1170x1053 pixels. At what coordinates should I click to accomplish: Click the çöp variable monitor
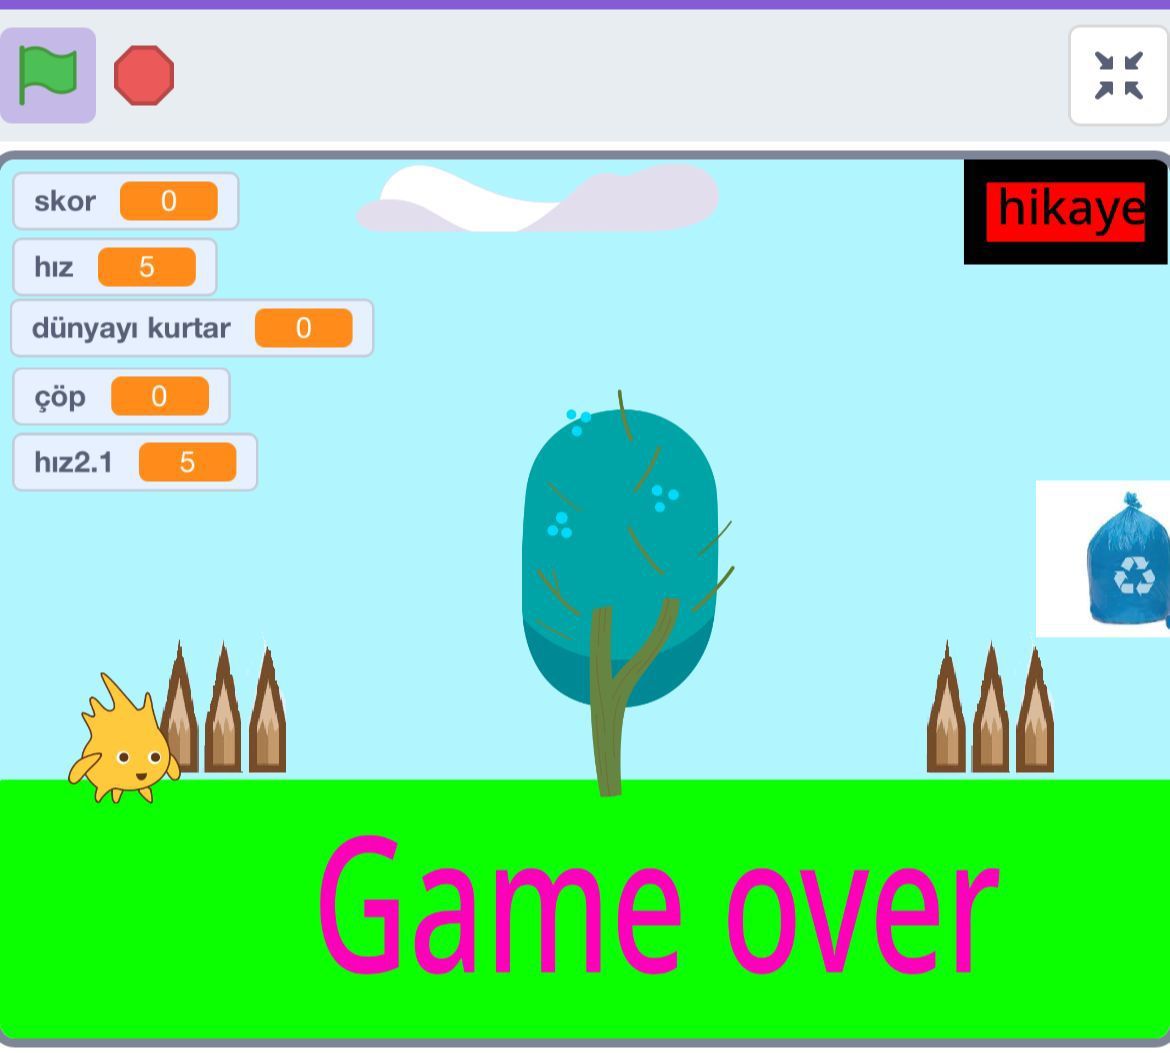(x=121, y=396)
